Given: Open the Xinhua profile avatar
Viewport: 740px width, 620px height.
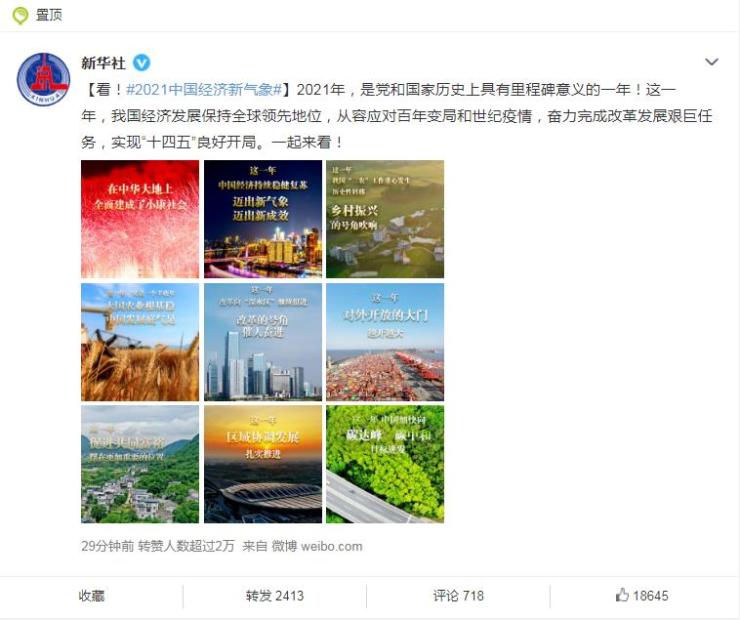Looking at the screenshot, I should (43, 79).
